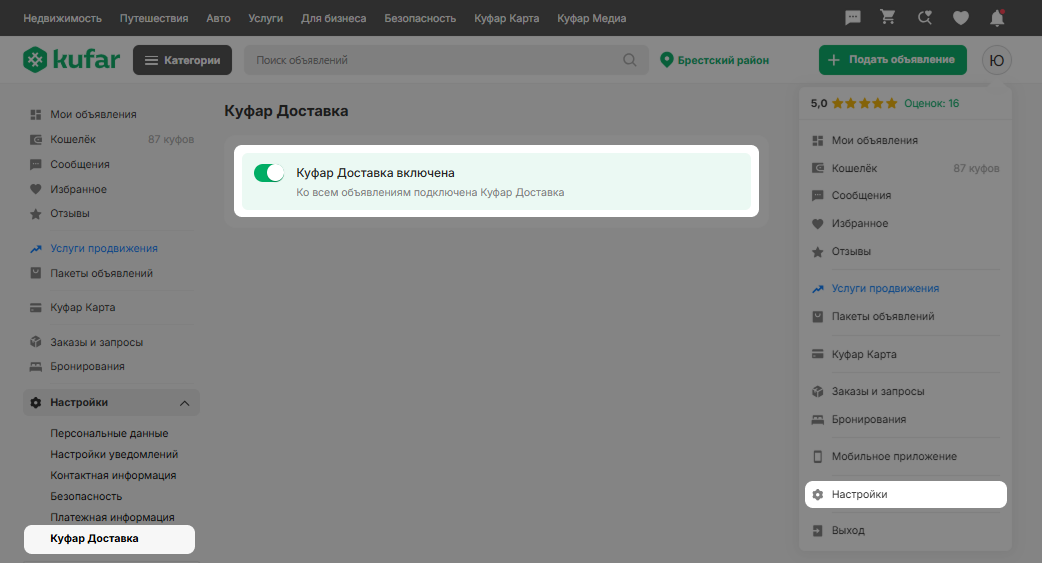Click trend icon beside left Услуги продвижения
The image size is (1042, 563).
click(x=36, y=249)
